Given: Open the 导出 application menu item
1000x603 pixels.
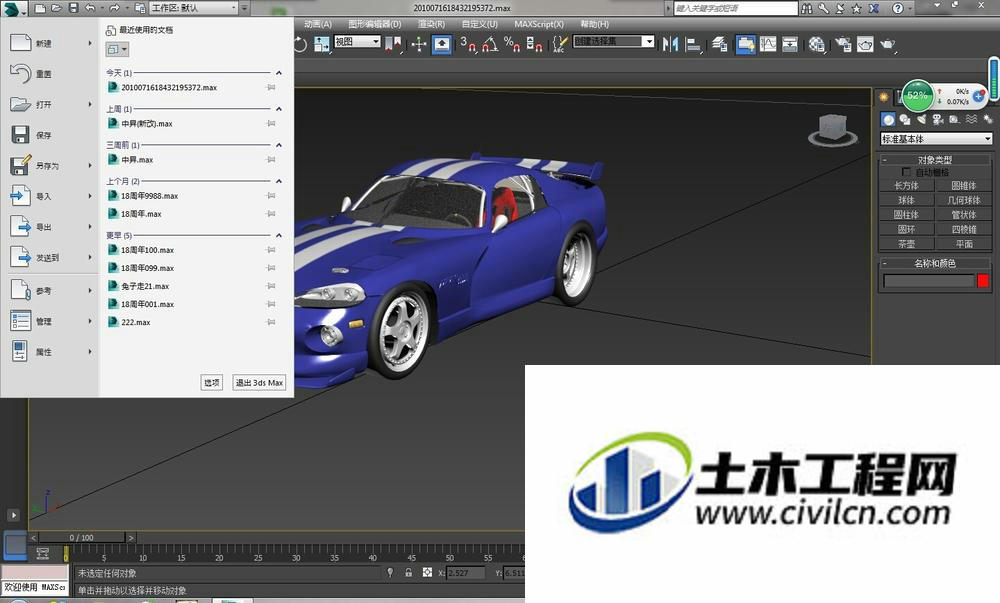Looking at the screenshot, I should 50,227.
